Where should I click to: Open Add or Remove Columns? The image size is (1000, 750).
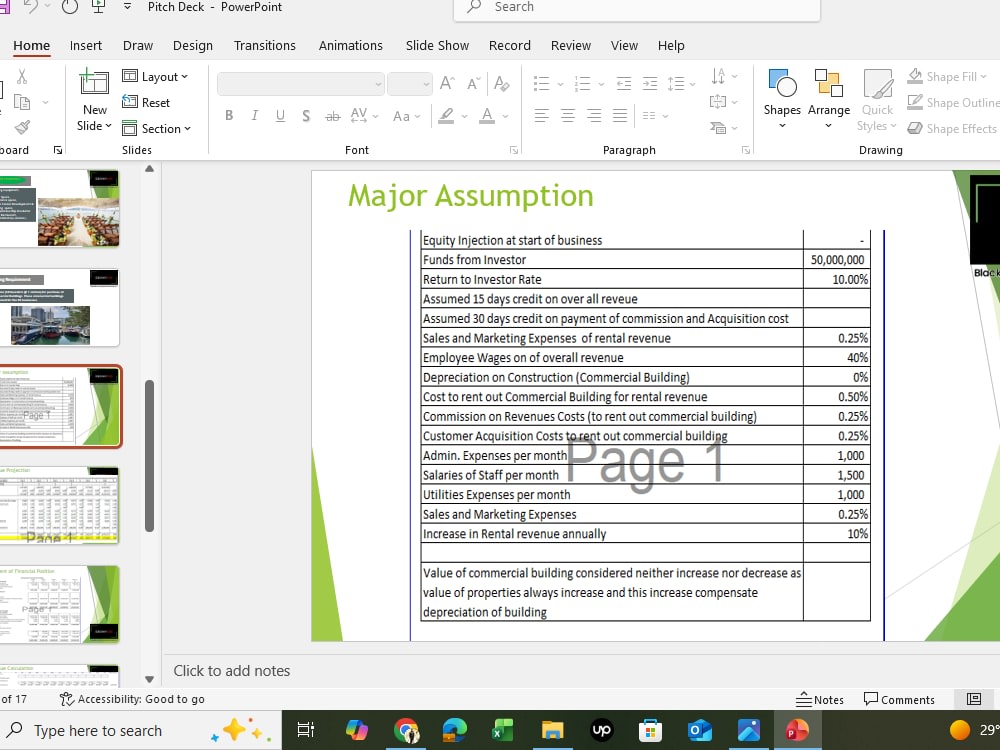point(655,115)
